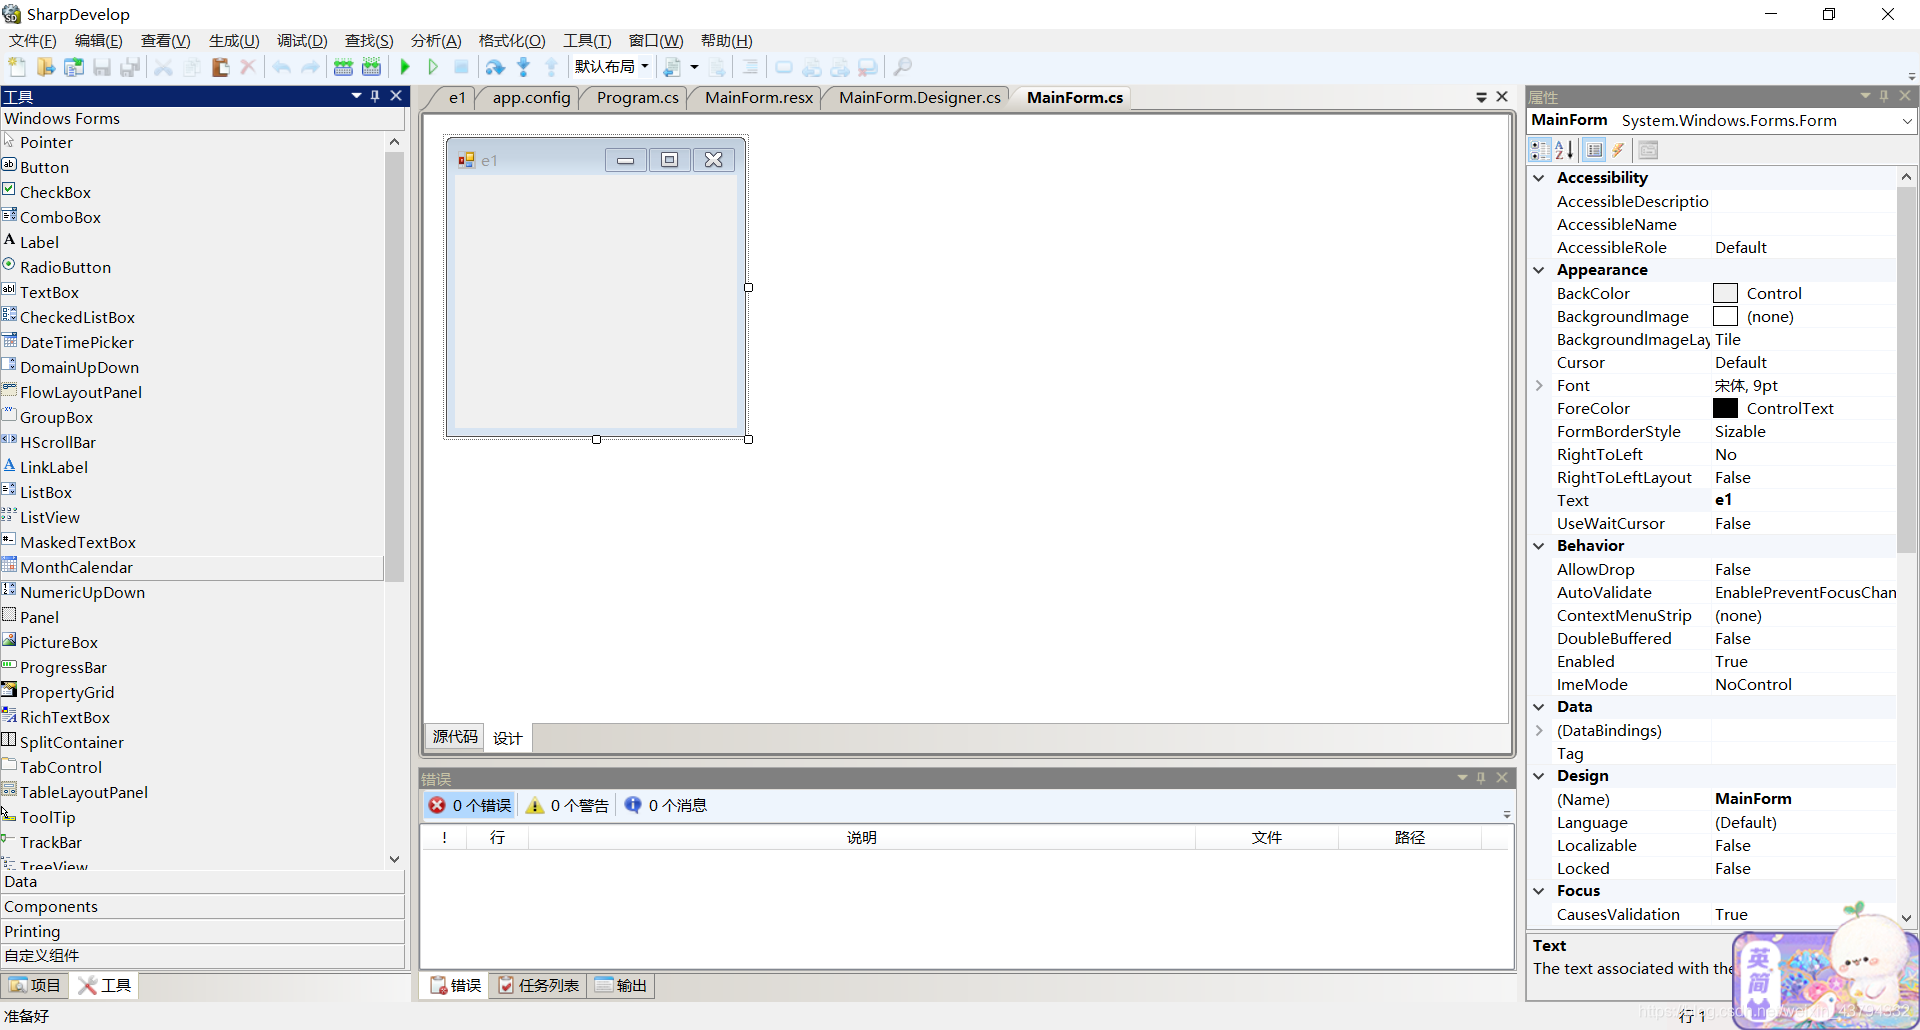Switch to the 源代码 source view tab
1920x1030 pixels.
click(x=455, y=737)
